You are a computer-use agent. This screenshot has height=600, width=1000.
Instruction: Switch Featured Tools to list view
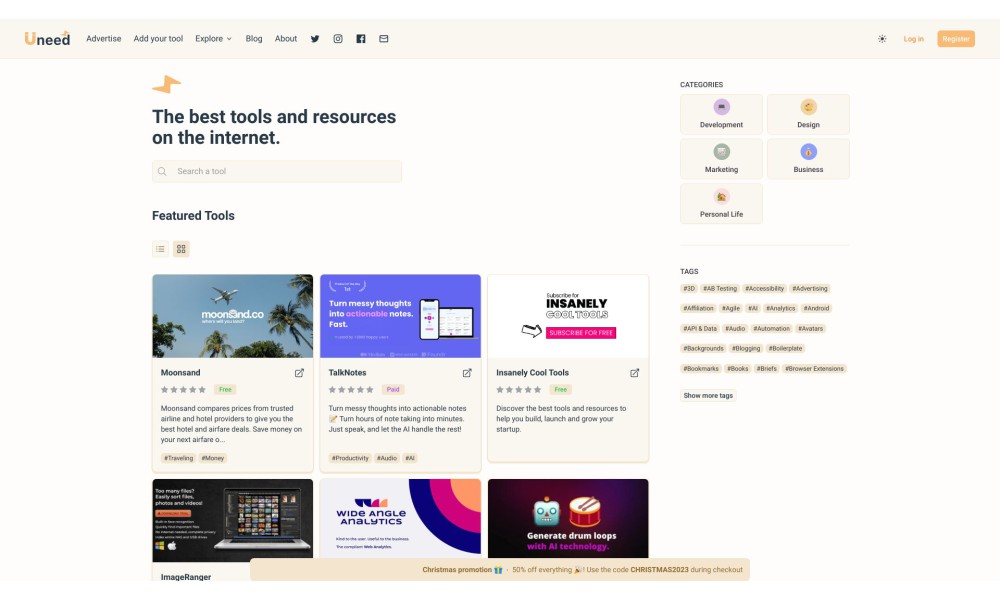[x=160, y=249]
